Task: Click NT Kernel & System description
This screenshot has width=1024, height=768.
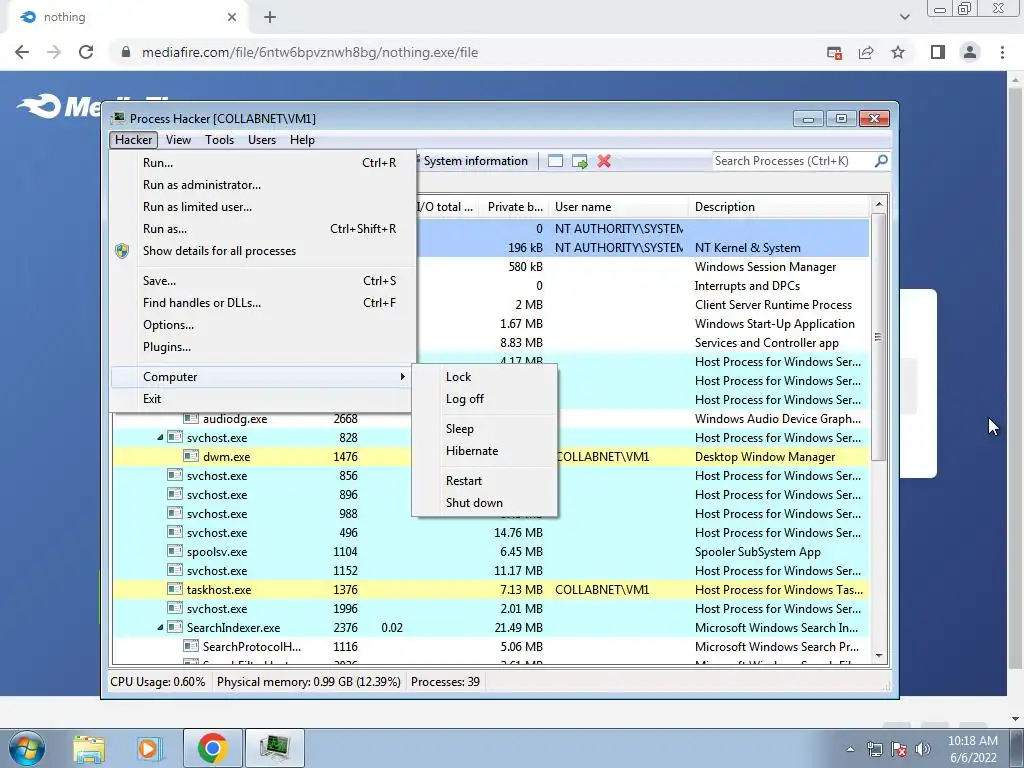Action: pos(748,248)
